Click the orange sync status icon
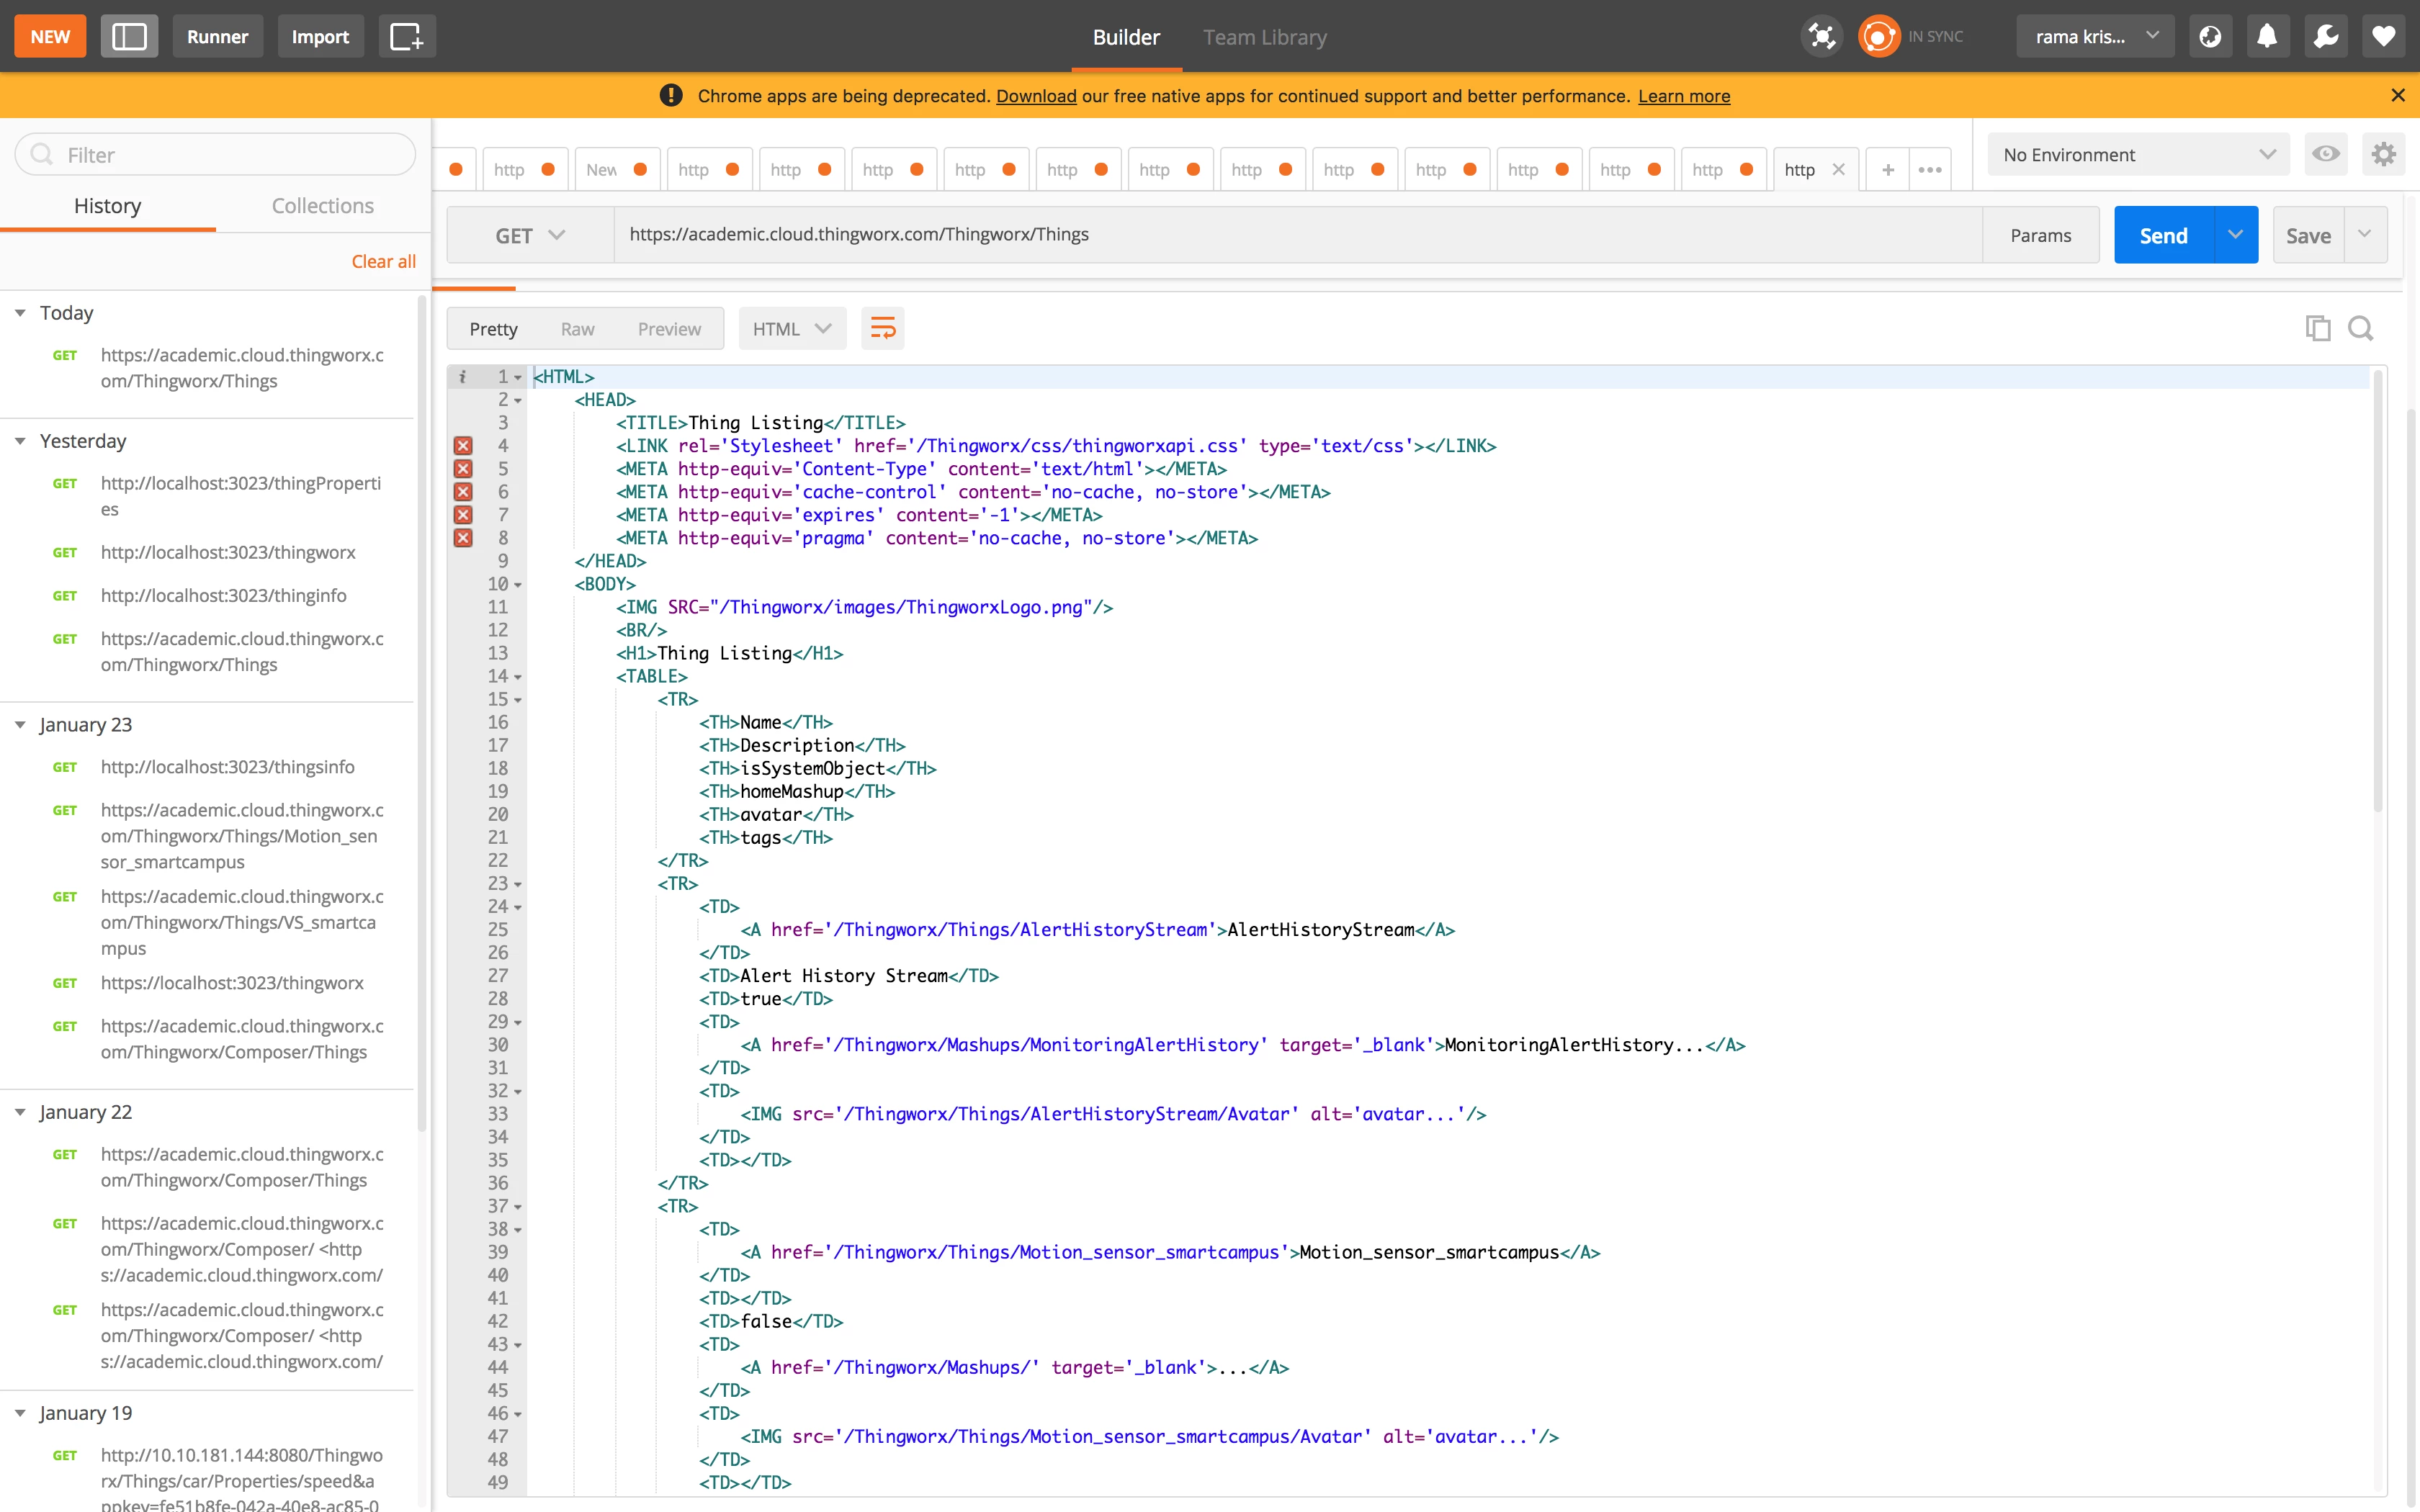 coord(1879,37)
